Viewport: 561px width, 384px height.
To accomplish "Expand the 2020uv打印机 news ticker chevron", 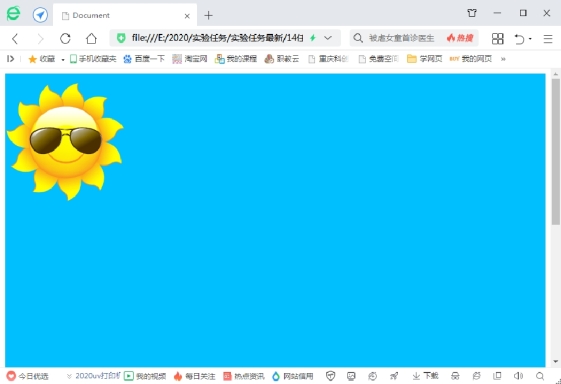I will (x=69, y=376).
